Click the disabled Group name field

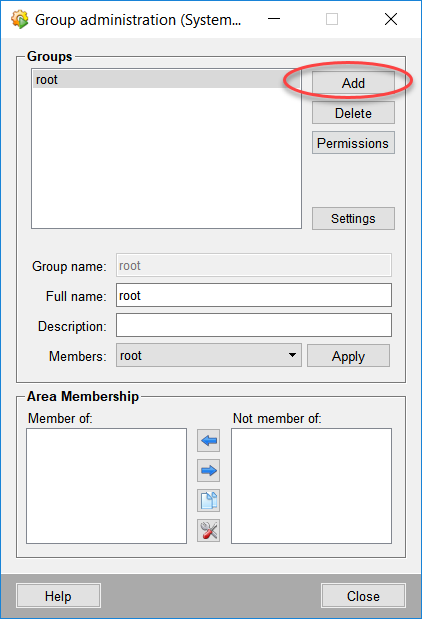(x=254, y=265)
